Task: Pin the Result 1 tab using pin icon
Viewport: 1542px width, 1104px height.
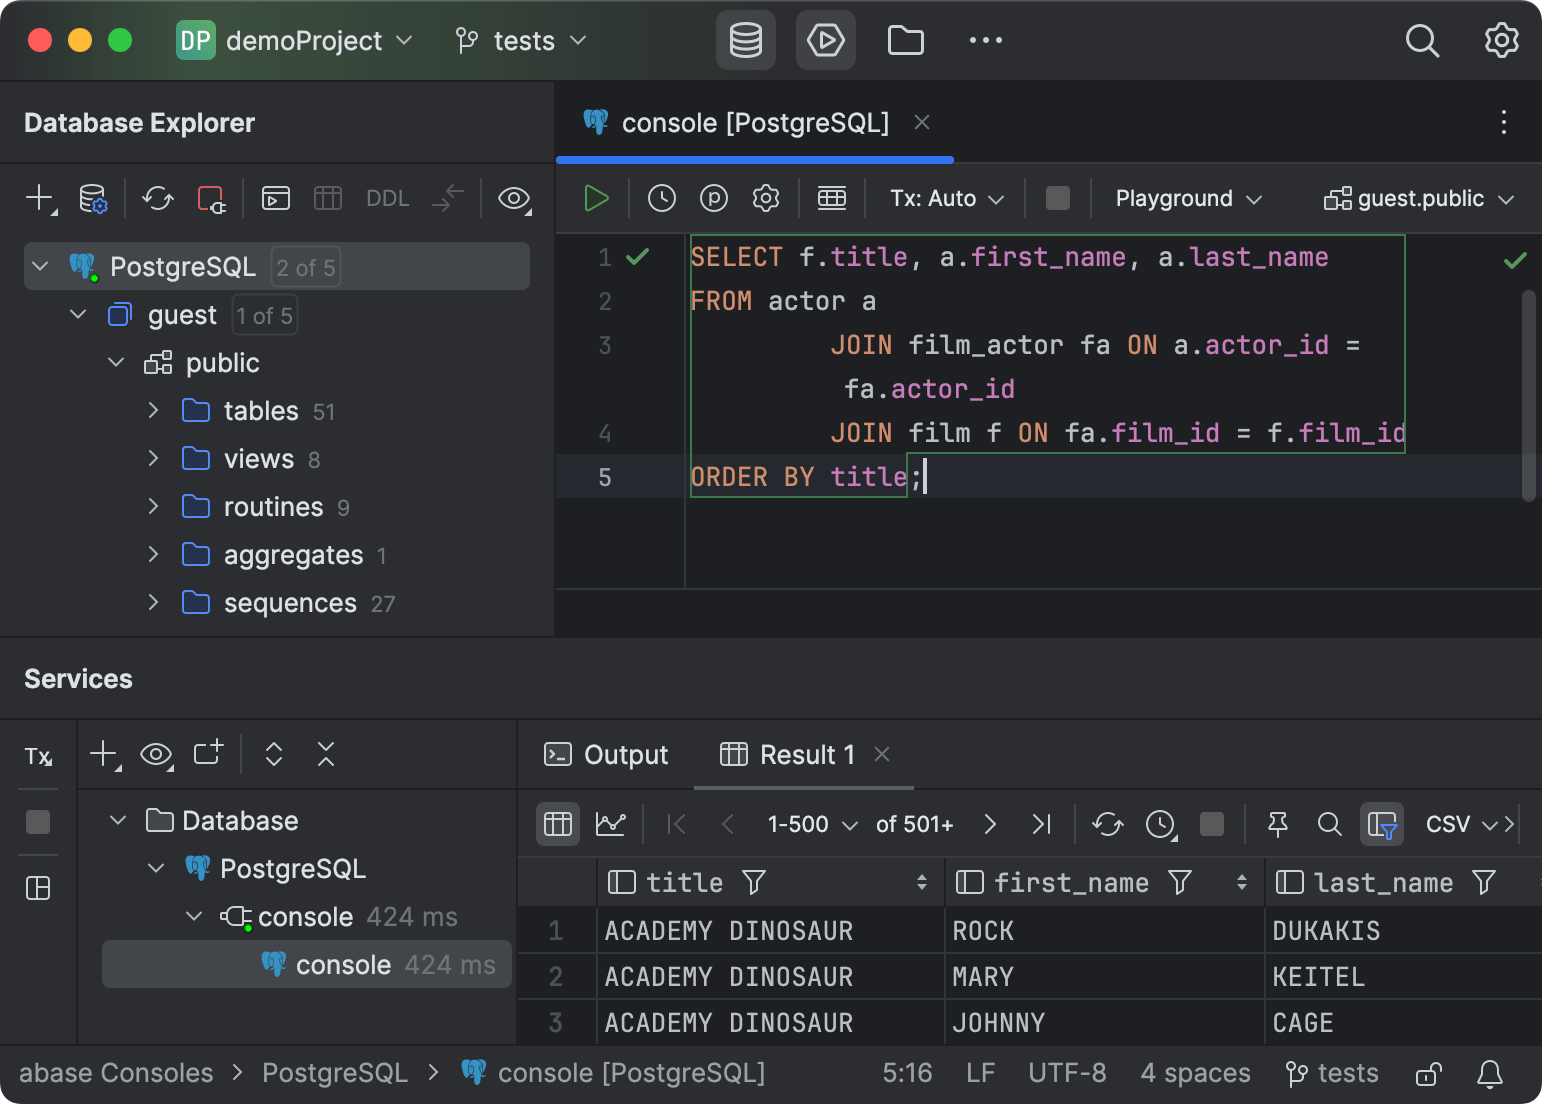Action: coord(1277,824)
